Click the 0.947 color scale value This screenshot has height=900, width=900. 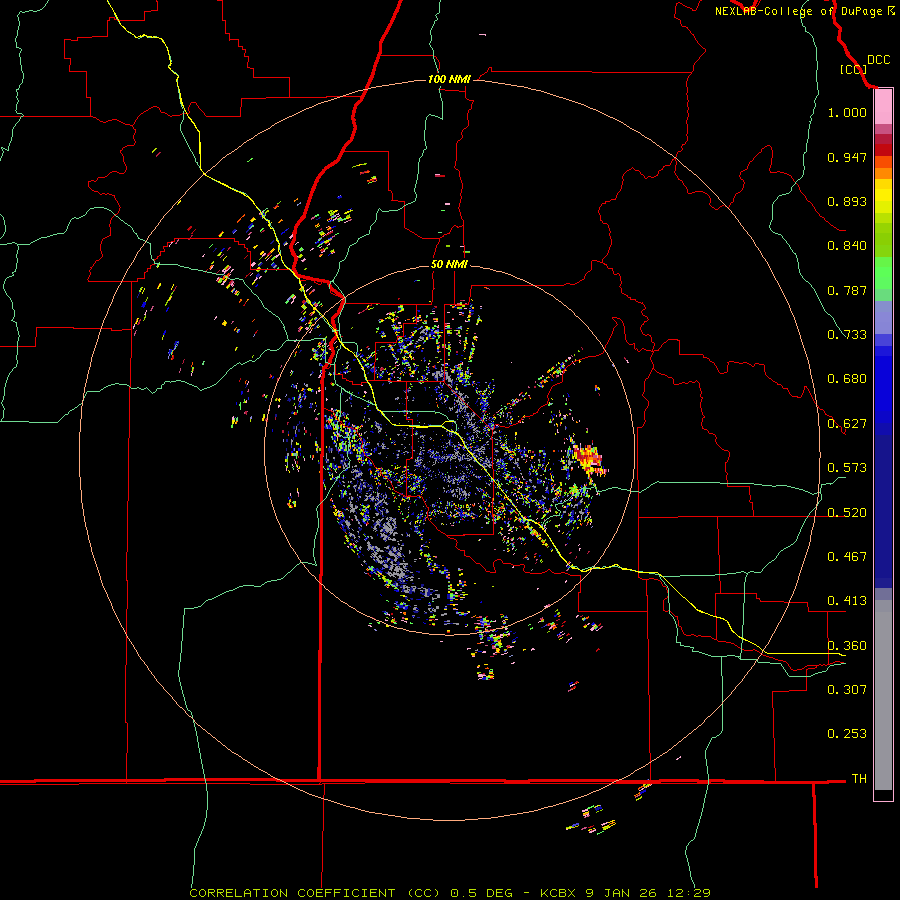(847, 157)
